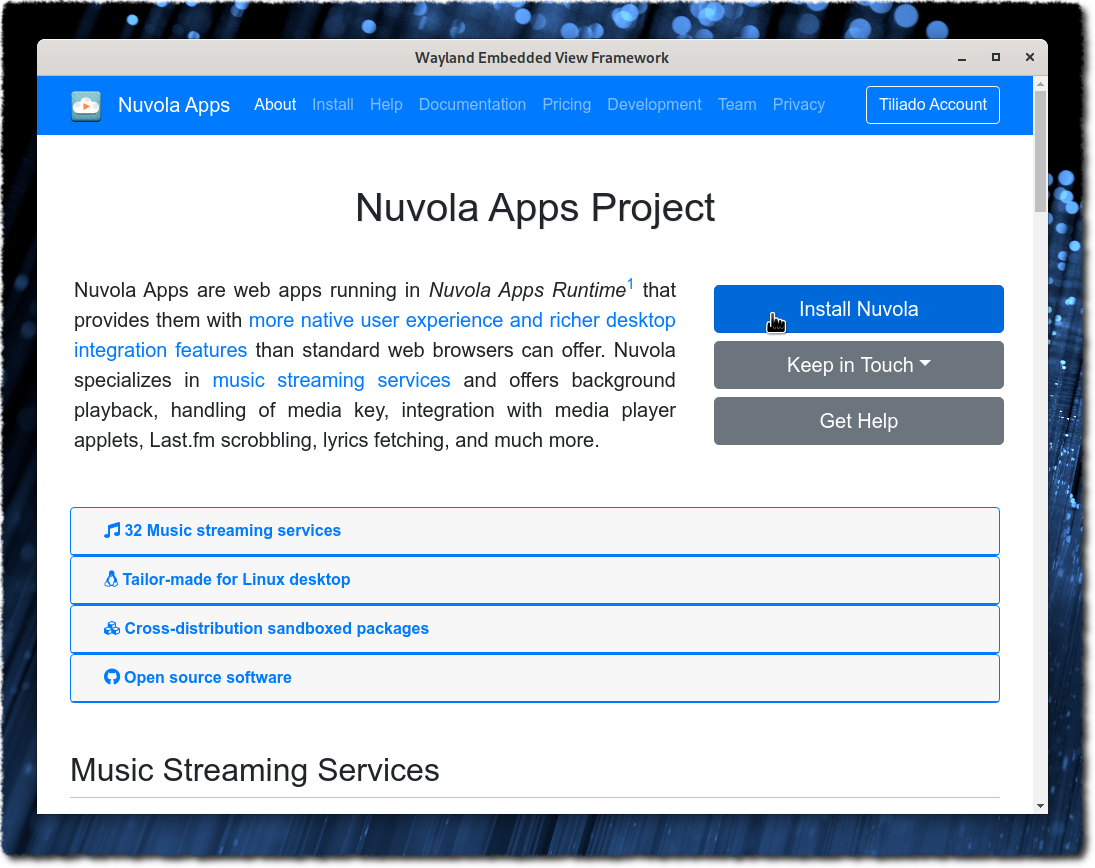
Task: Click the music note icon beside 32 Music streaming services
Action: 112,531
